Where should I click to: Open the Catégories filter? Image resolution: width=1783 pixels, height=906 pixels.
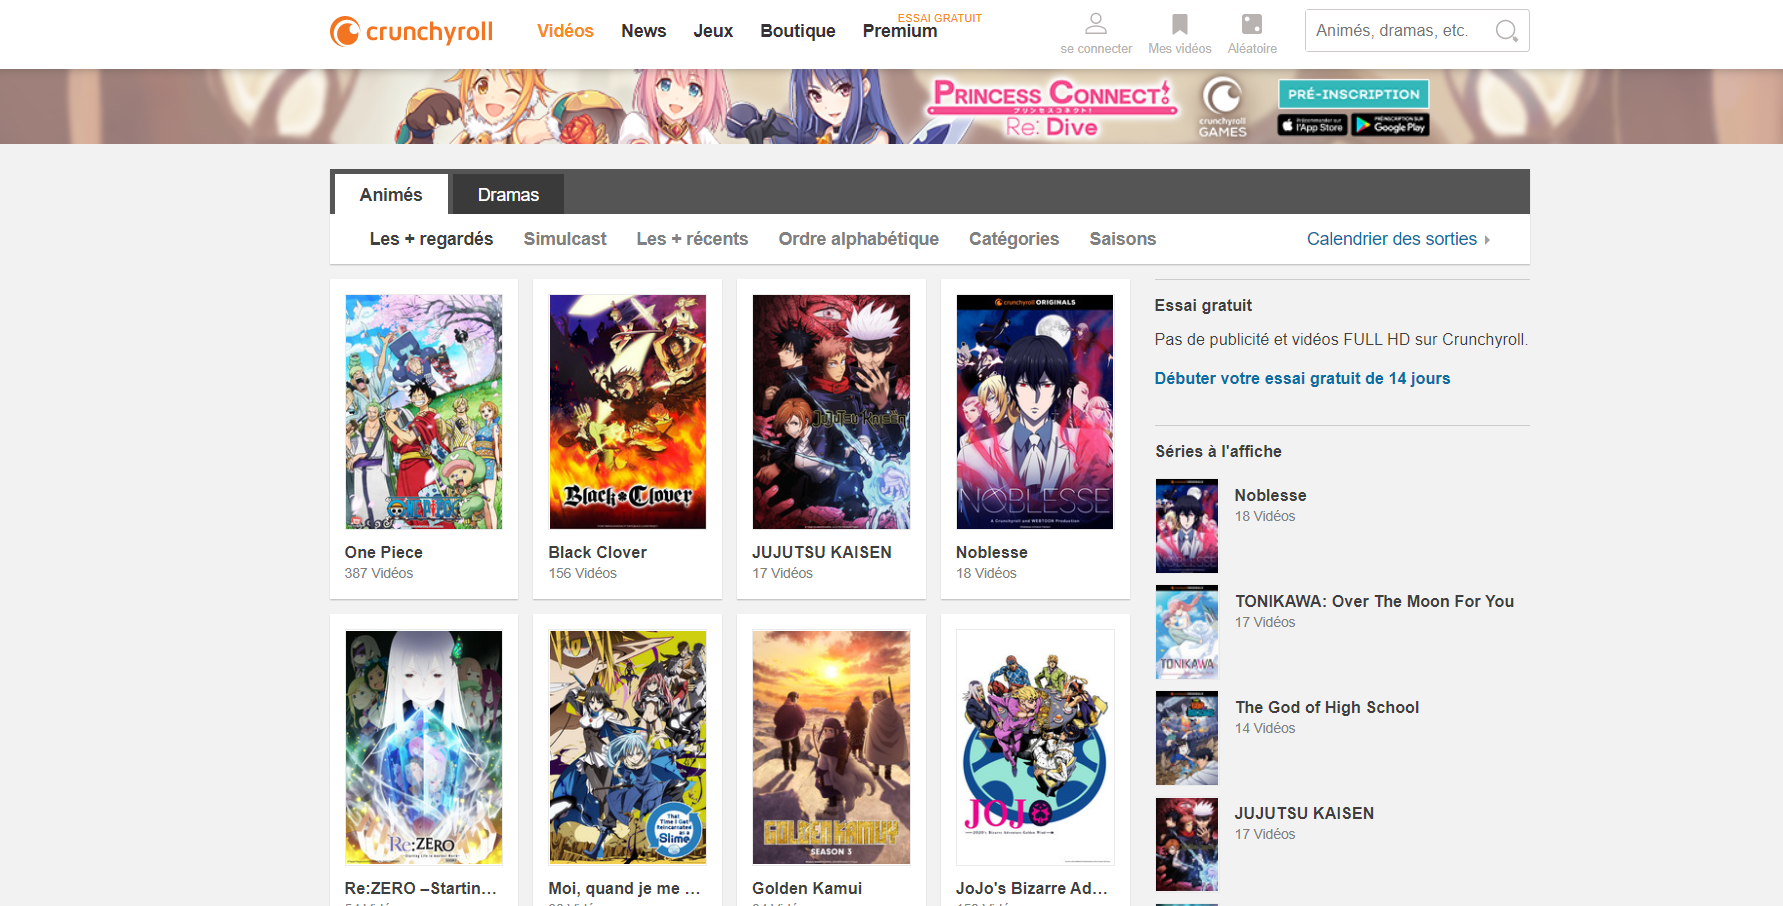[1013, 239]
